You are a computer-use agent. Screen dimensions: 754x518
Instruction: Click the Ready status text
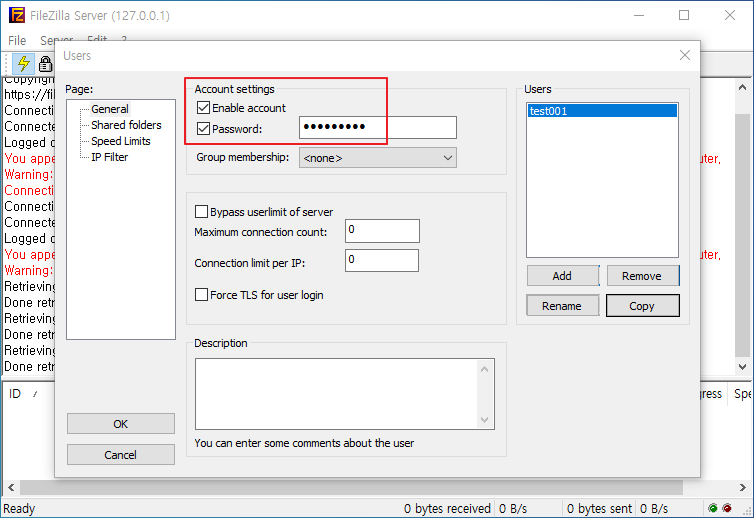click(x=19, y=508)
